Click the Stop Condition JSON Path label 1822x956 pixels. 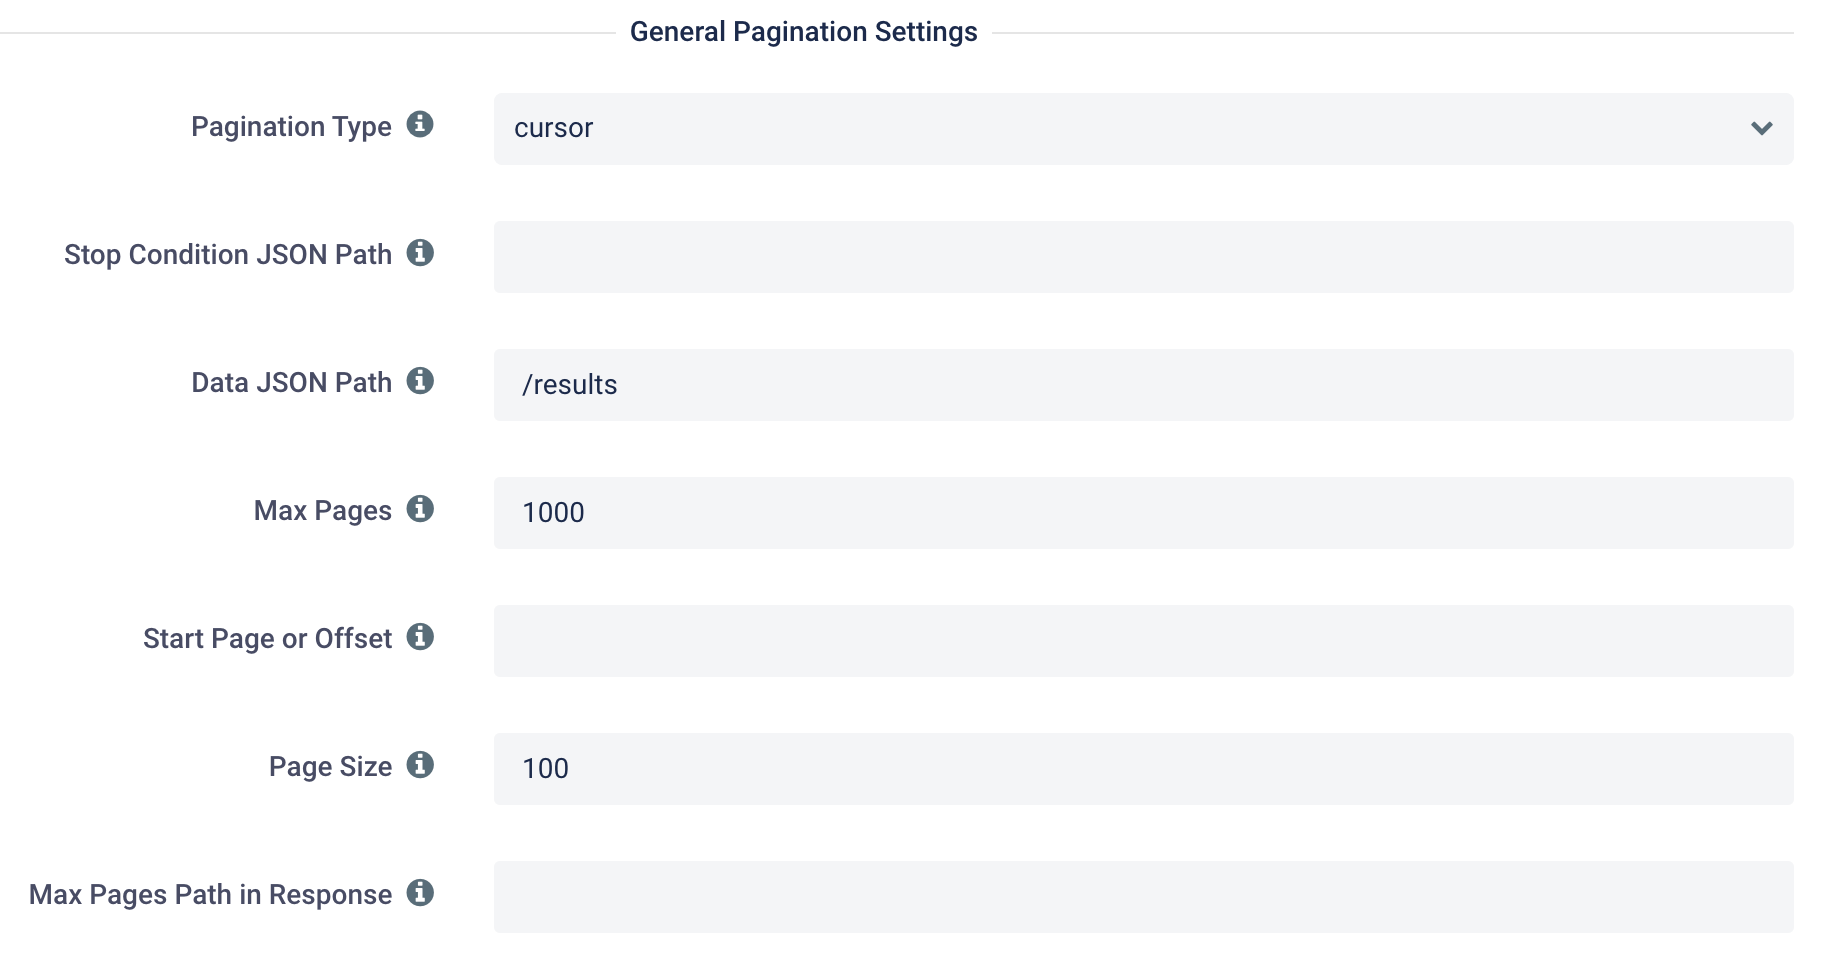(228, 255)
